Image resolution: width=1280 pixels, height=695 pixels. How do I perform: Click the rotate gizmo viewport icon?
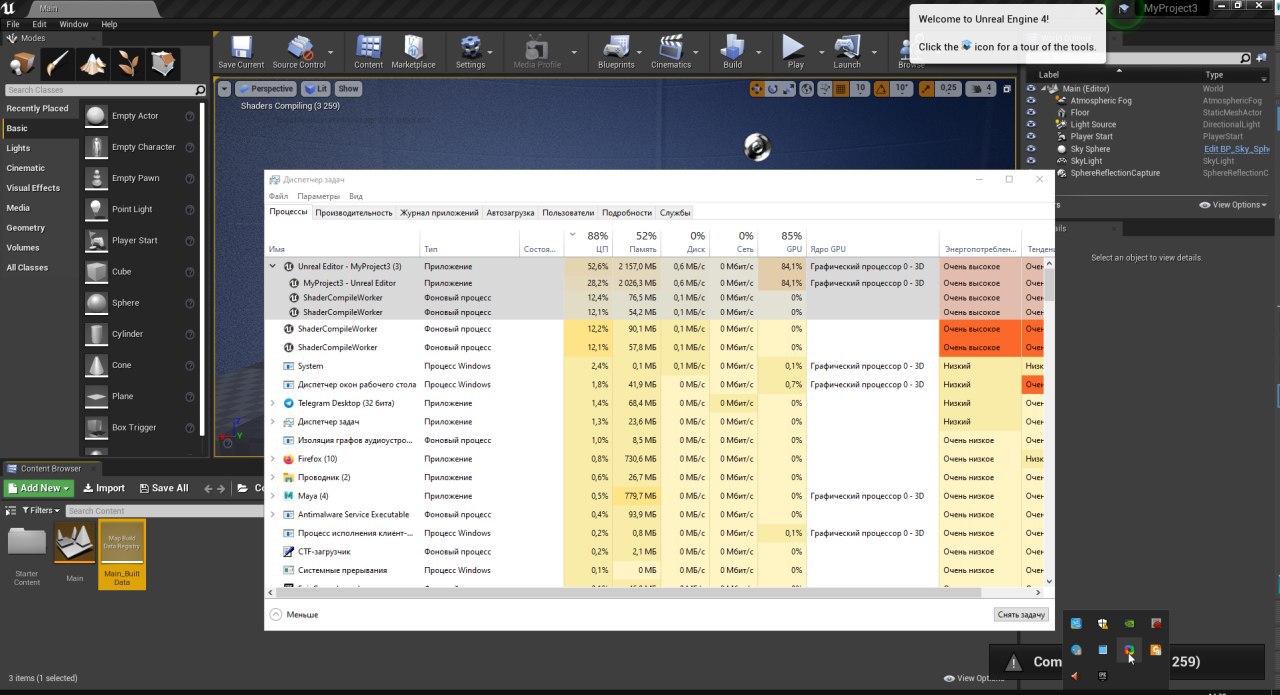(773, 89)
